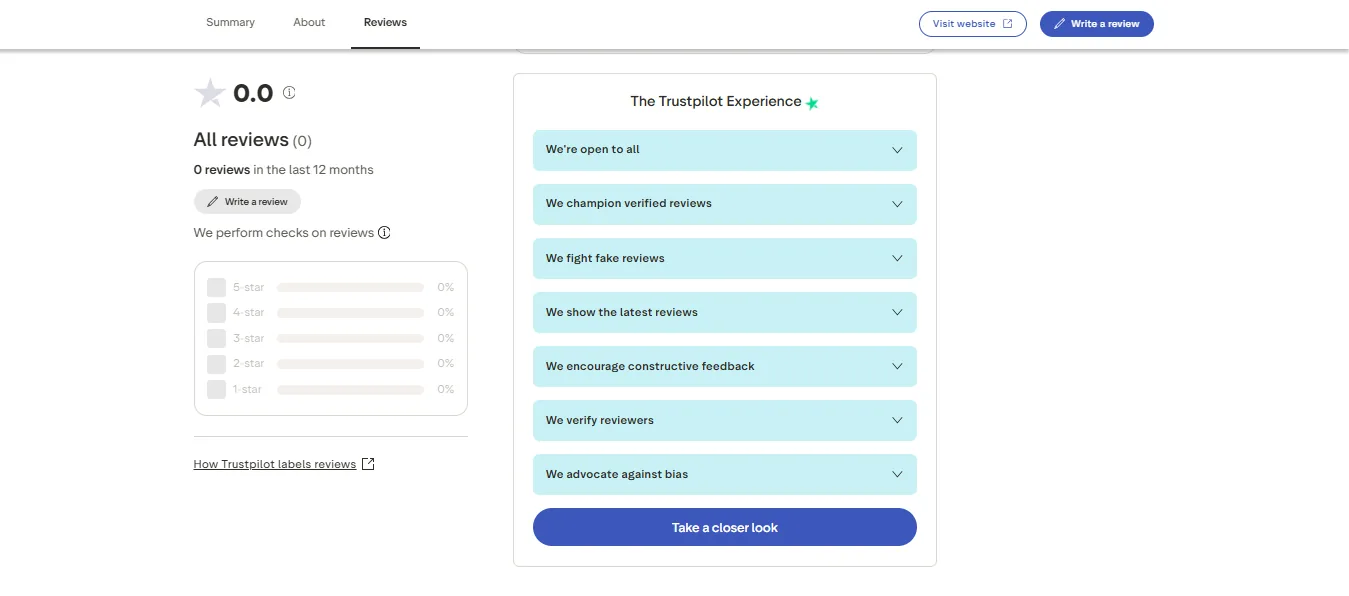Click the external link icon in Visit website
Screen dimensions: 1349x596
coord(1008,24)
